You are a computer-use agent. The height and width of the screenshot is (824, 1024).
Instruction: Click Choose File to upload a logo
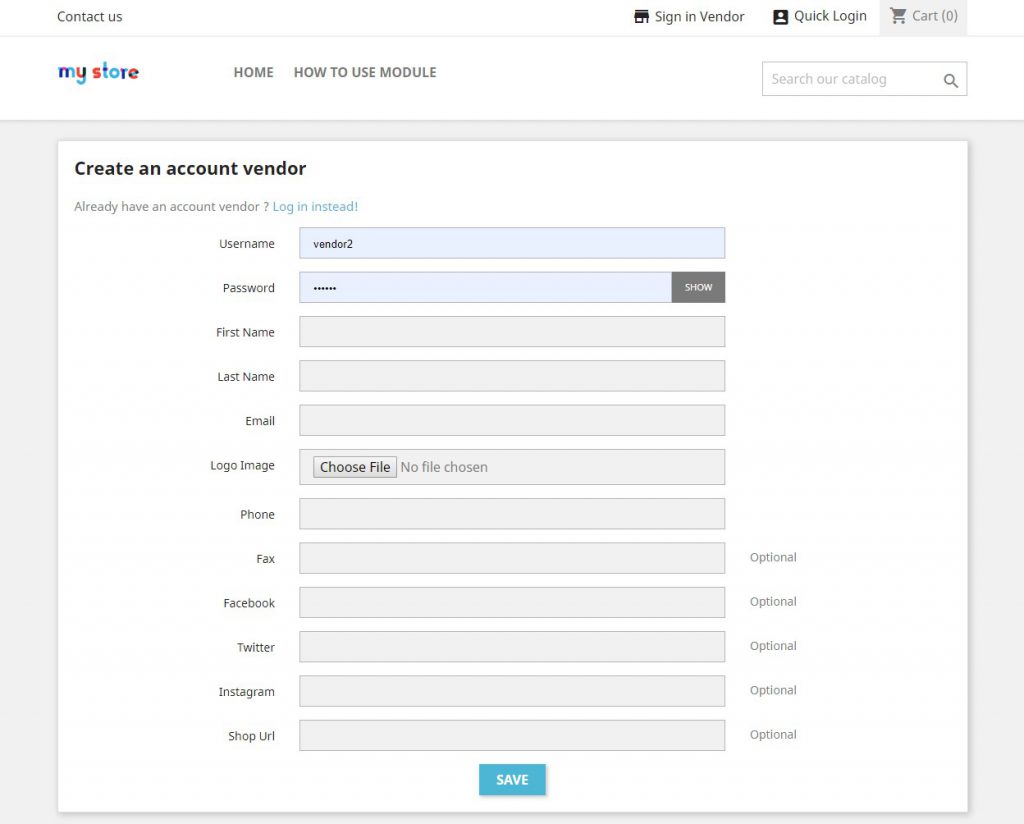coord(354,466)
